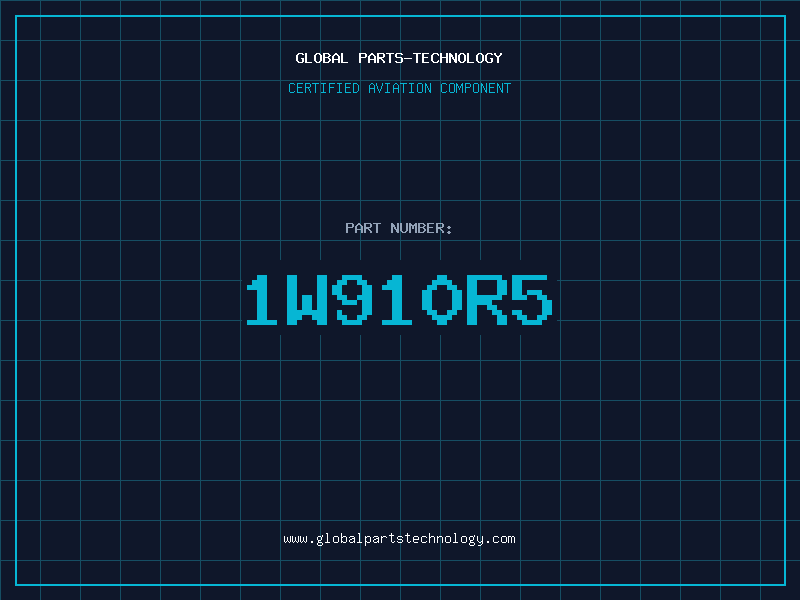The image size is (800, 600).
Task: Select the part number 1W910R5
Action: (399, 299)
